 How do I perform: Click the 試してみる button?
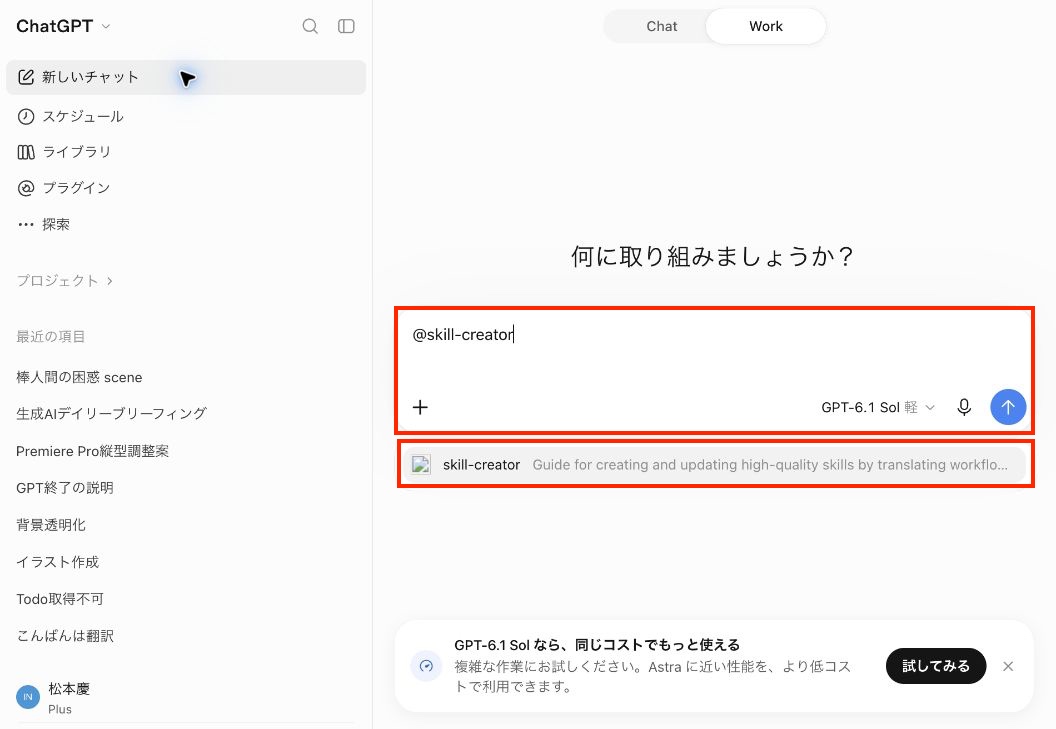pos(935,666)
